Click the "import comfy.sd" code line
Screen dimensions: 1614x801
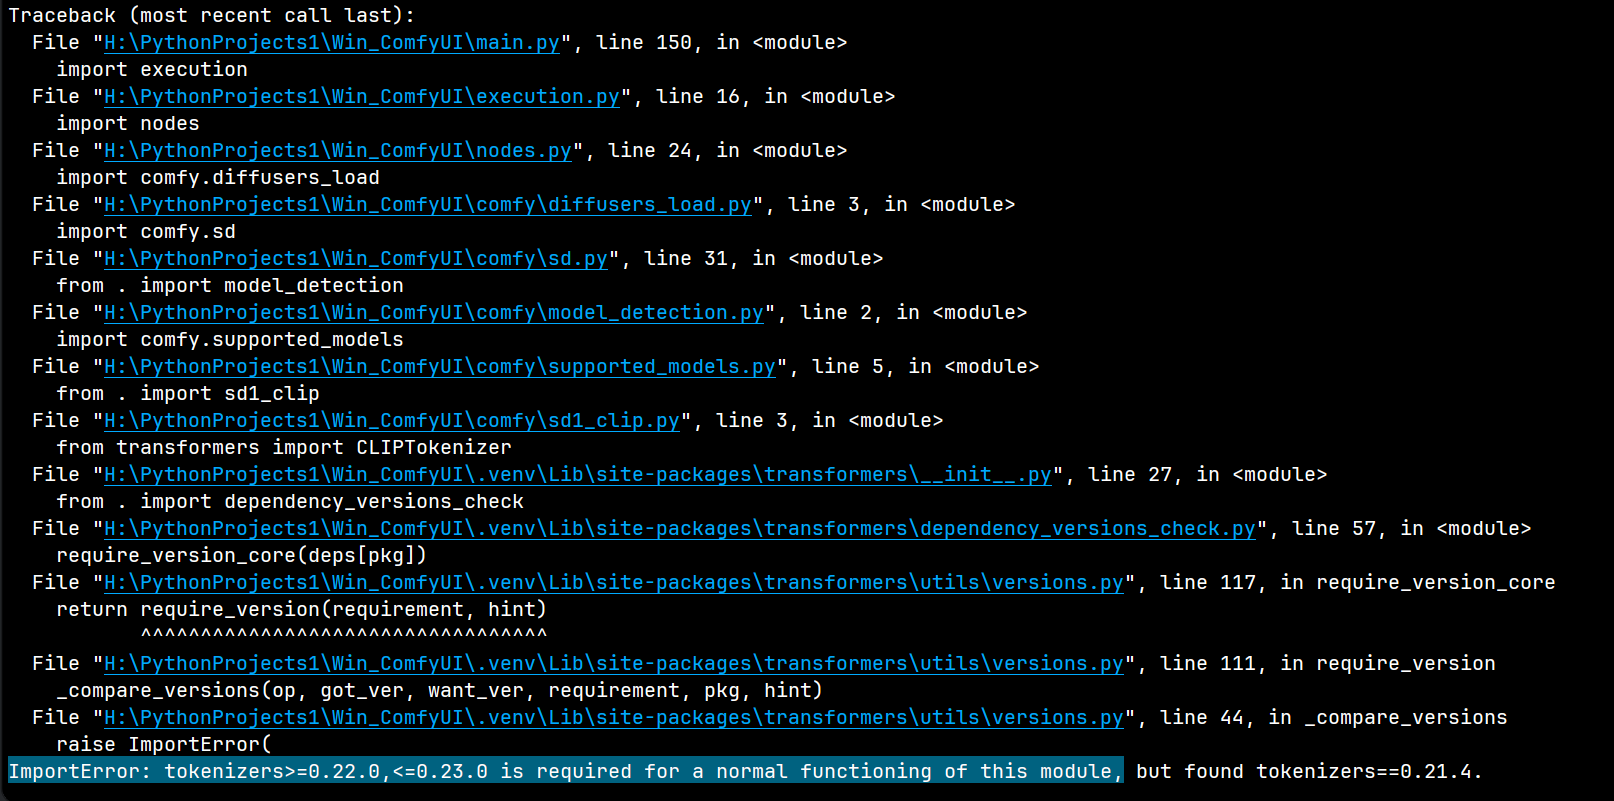coord(146,232)
